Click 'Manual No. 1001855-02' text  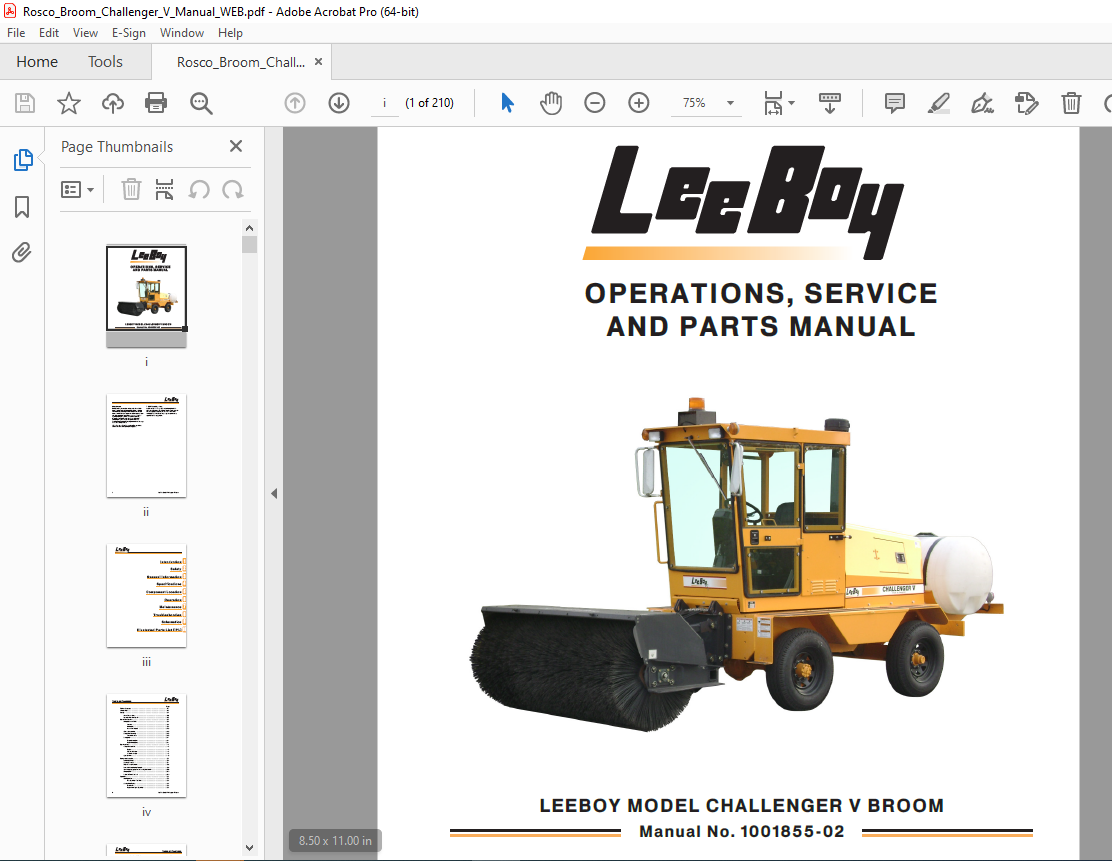[x=742, y=831]
